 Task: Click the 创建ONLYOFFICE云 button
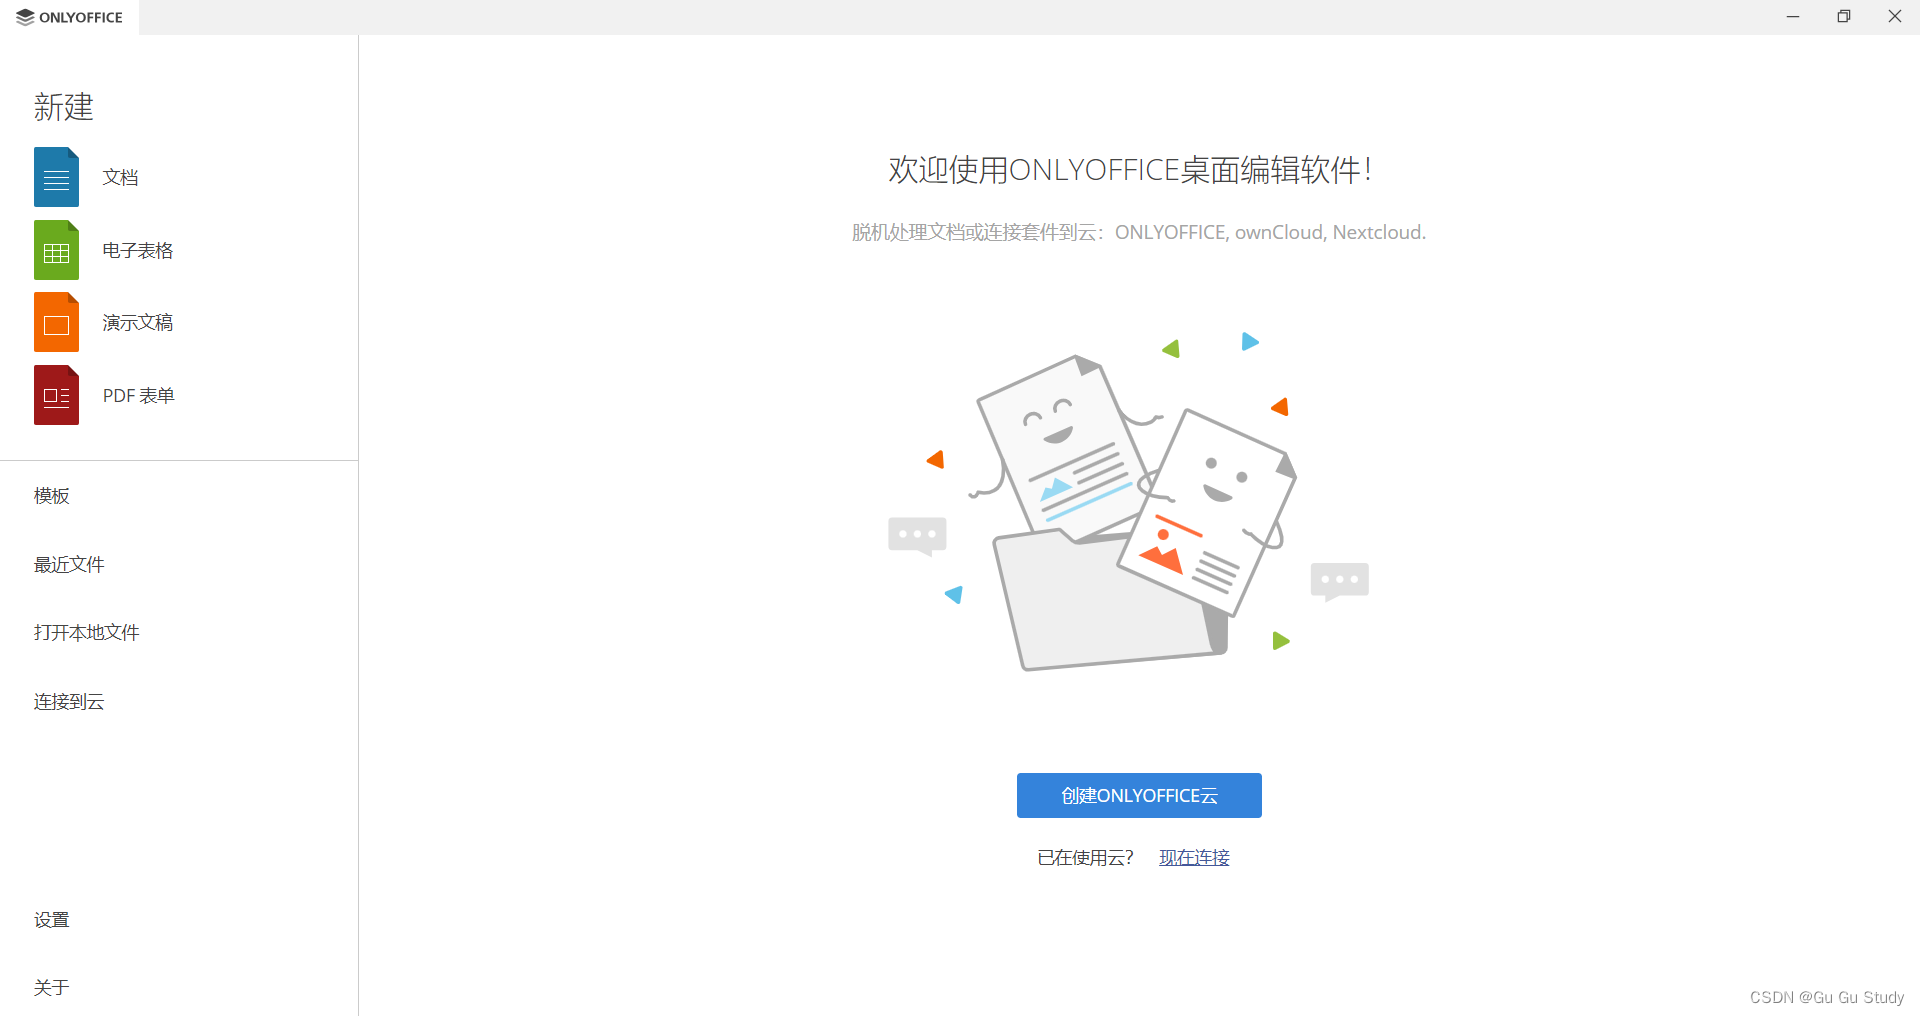coord(1139,795)
